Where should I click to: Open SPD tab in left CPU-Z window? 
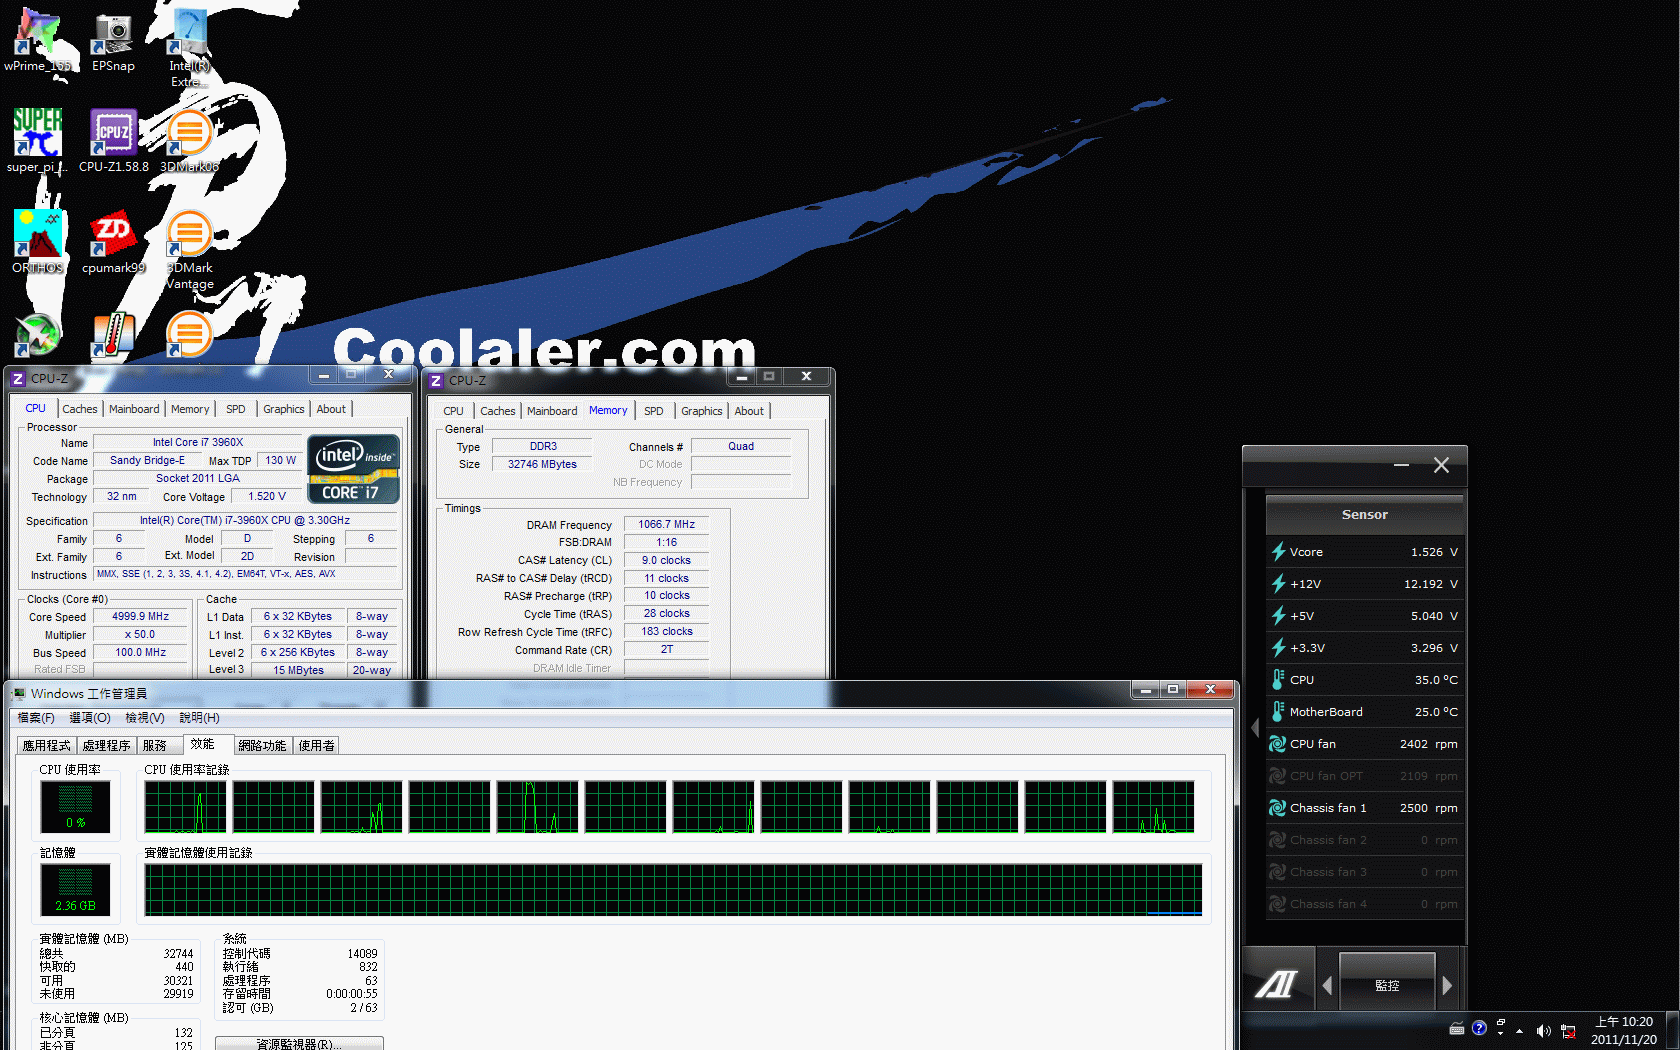[x=235, y=409]
